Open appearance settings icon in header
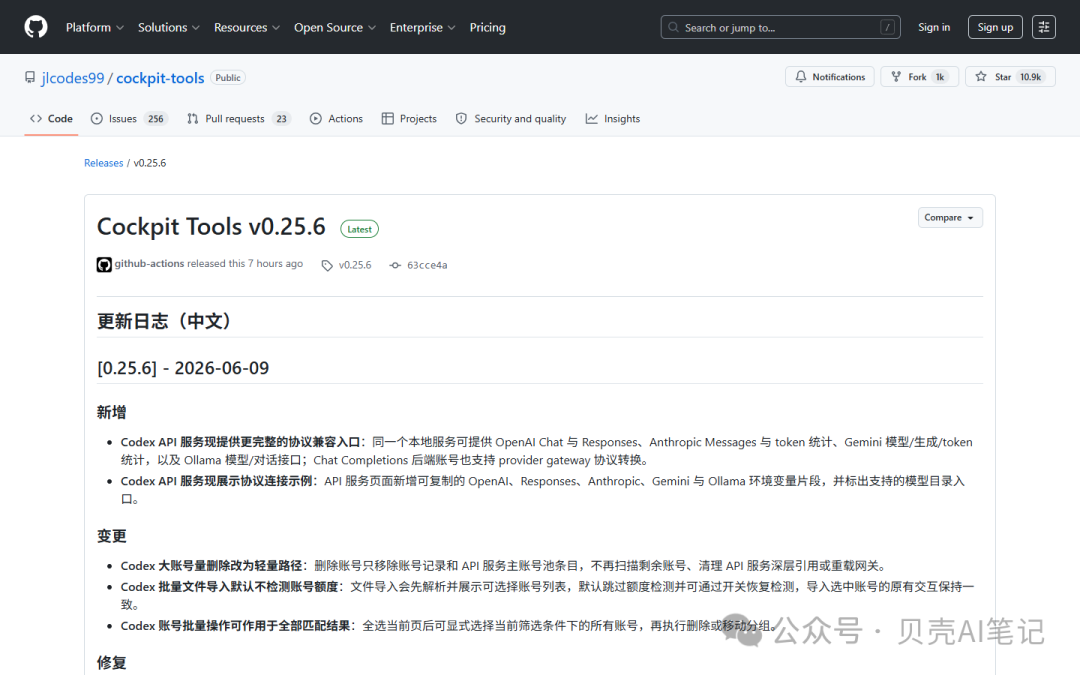Image resolution: width=1080 pixels, height=675 pixels. pyautogui.click(x=1043, y=27)
